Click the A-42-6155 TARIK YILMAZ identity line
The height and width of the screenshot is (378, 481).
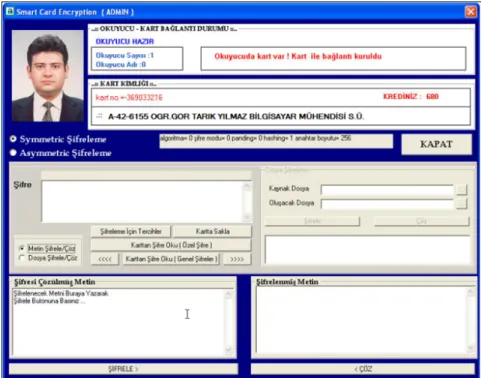click(x=236, y=116)
